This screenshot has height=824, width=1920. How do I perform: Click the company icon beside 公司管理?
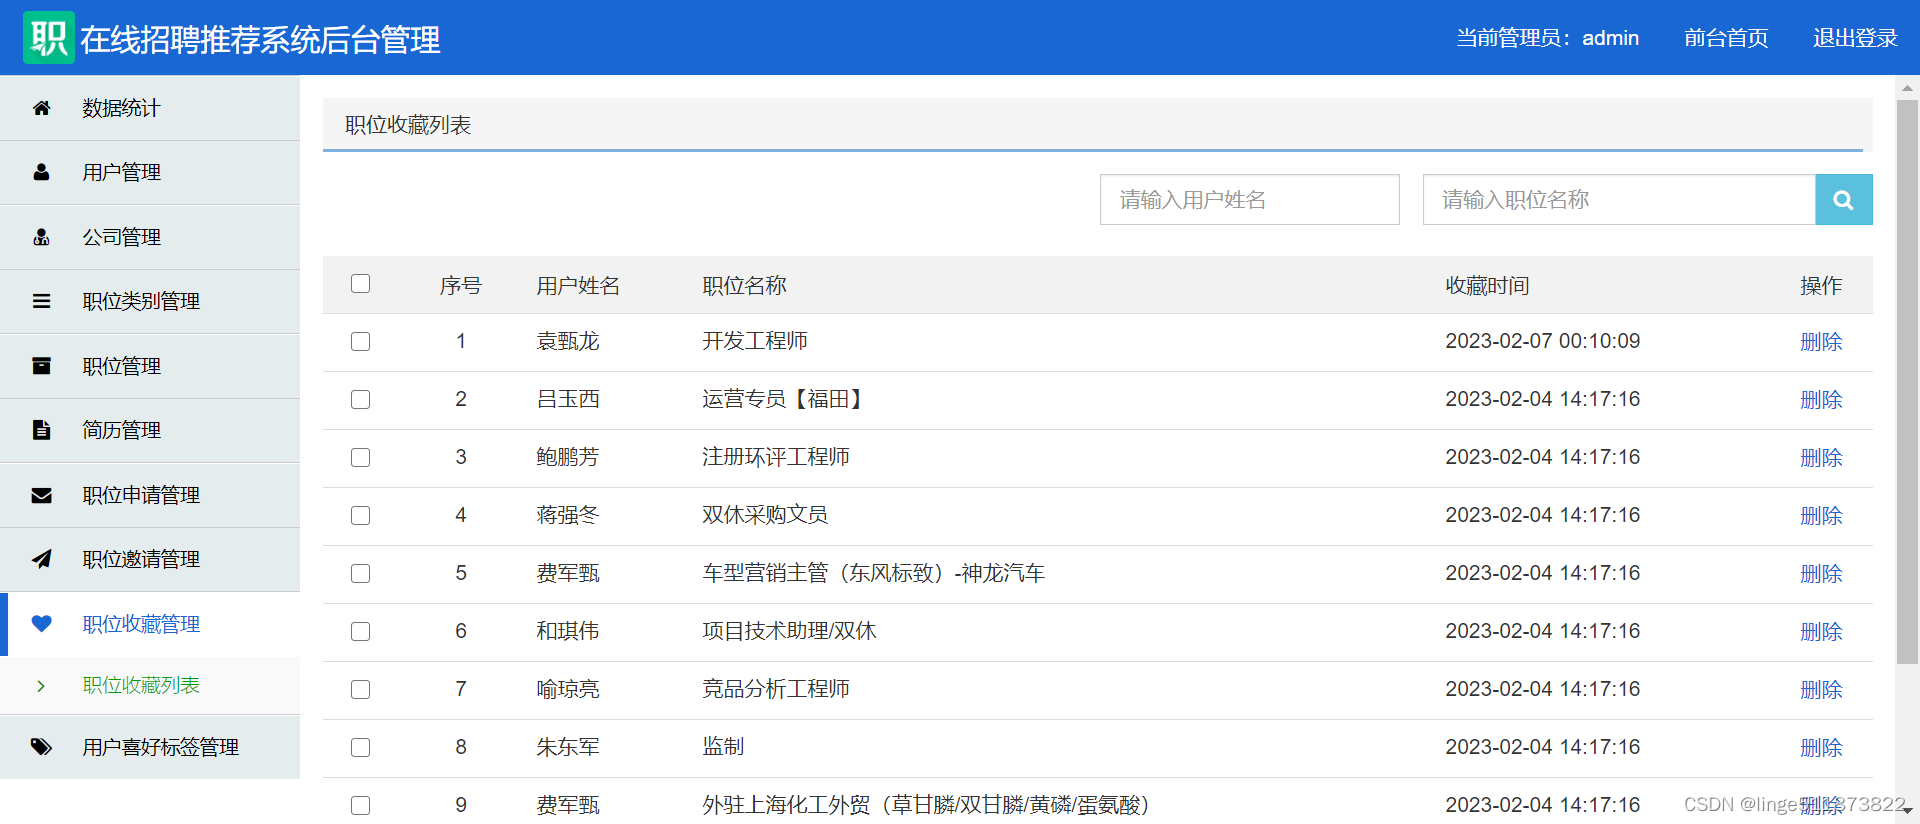41,237
